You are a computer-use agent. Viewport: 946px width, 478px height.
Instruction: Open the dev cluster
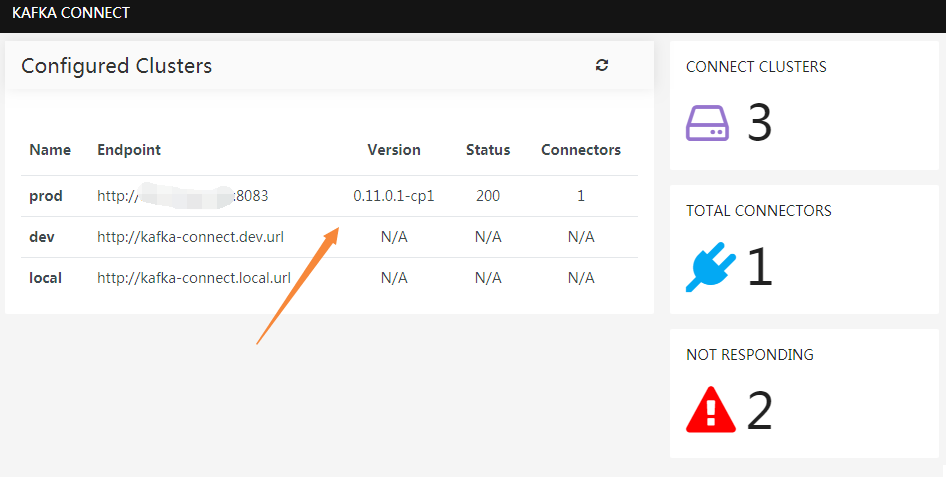[42, 237]
